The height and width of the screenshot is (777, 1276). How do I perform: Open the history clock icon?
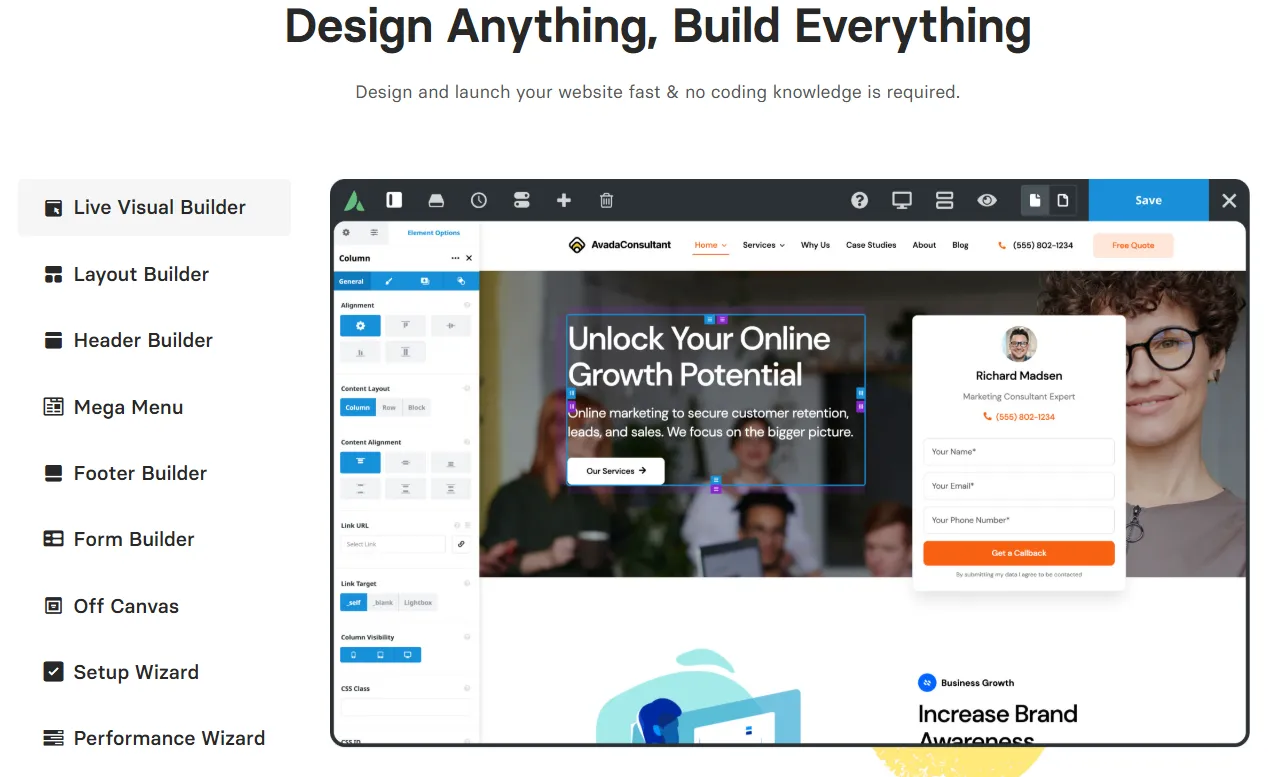(x=479, y=200)
